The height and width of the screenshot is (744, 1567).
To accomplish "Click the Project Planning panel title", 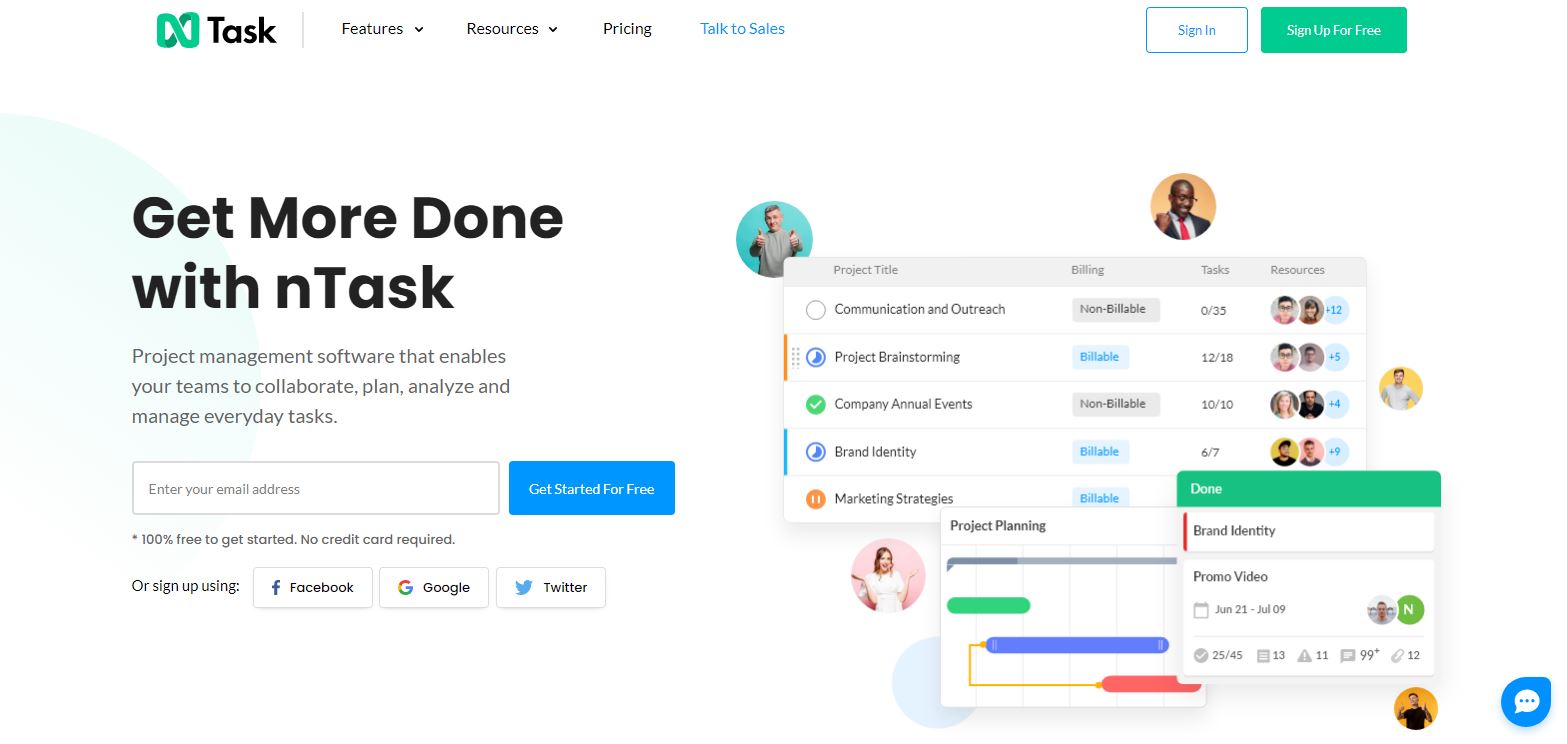I will (998, 526).
